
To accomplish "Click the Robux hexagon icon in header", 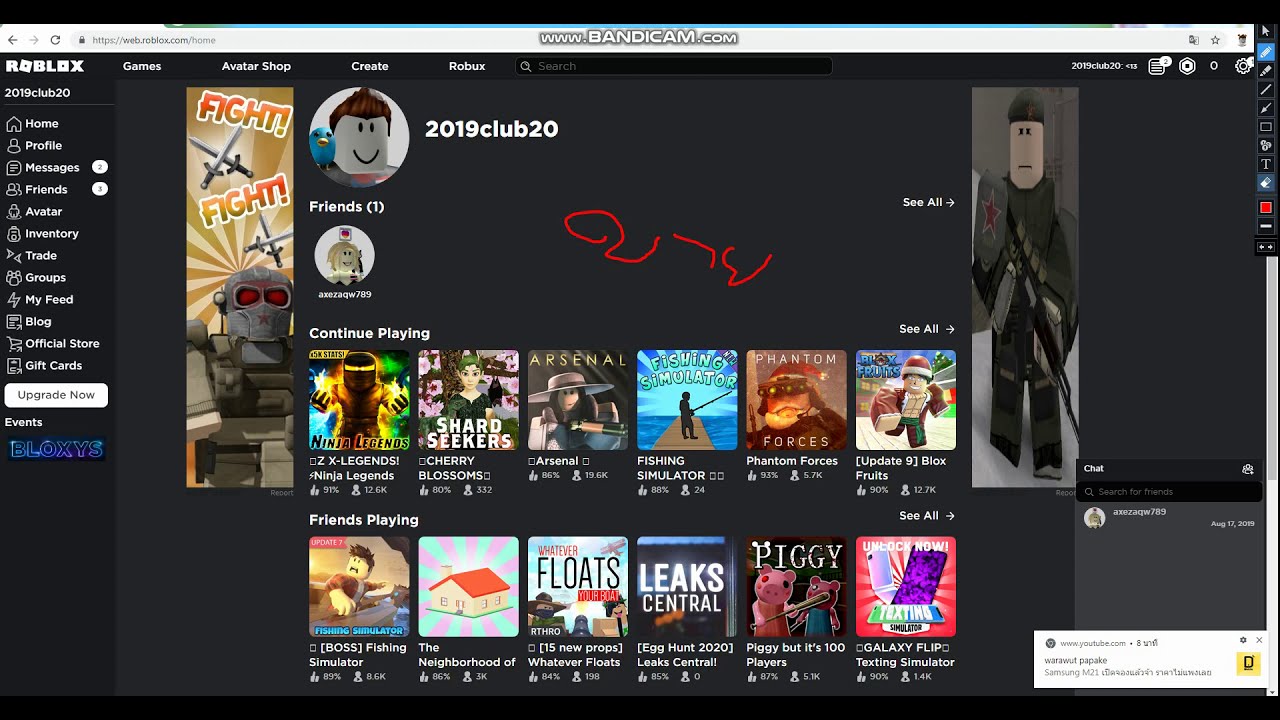I will [x=1187, y=66].
